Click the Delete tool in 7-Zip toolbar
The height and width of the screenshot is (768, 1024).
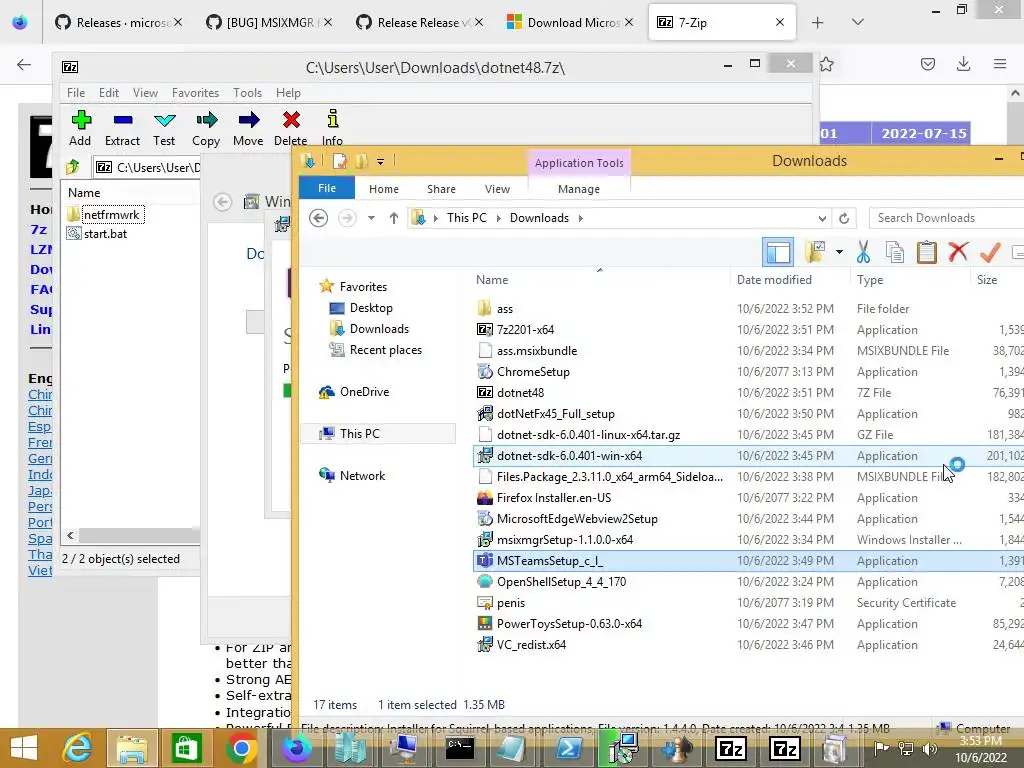pos(291,128)
